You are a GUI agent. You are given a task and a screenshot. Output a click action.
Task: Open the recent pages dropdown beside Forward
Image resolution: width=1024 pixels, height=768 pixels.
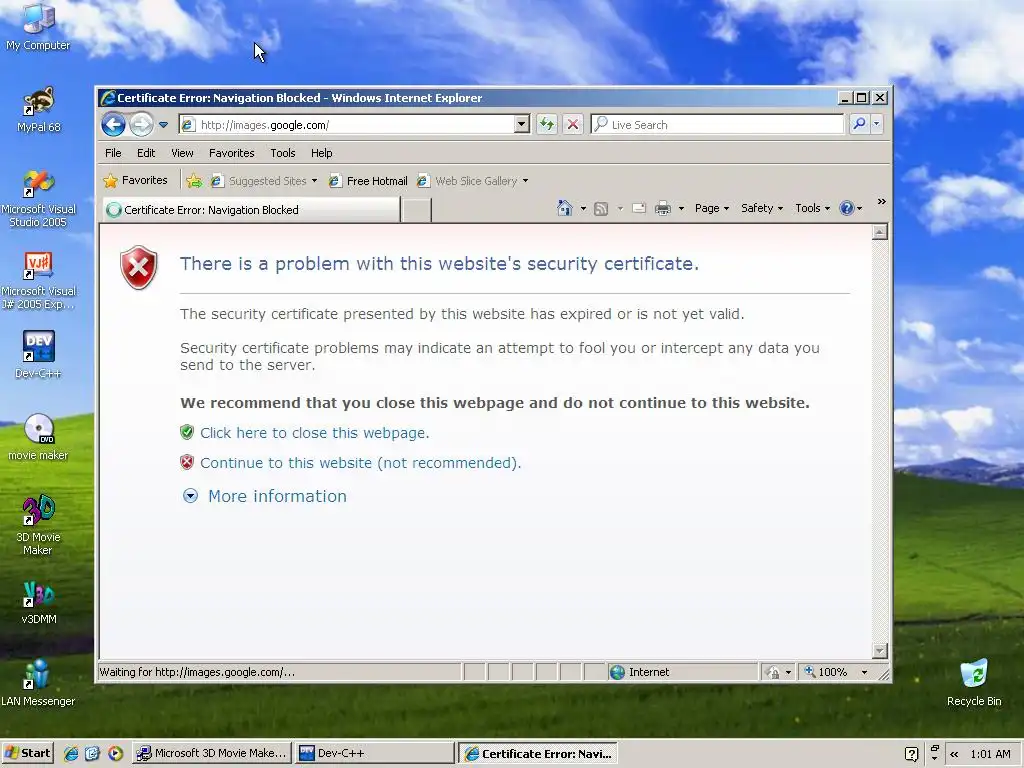pos(163,124)
